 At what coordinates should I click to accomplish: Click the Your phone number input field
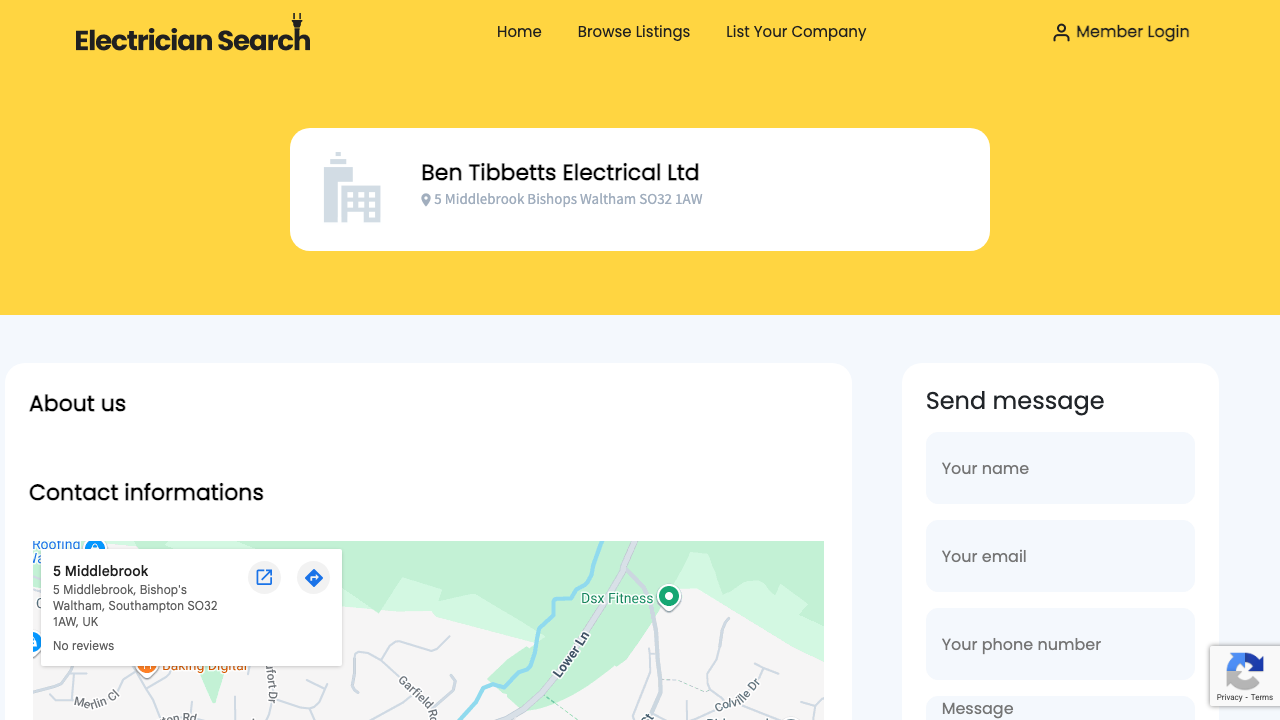click(1060, 644)
